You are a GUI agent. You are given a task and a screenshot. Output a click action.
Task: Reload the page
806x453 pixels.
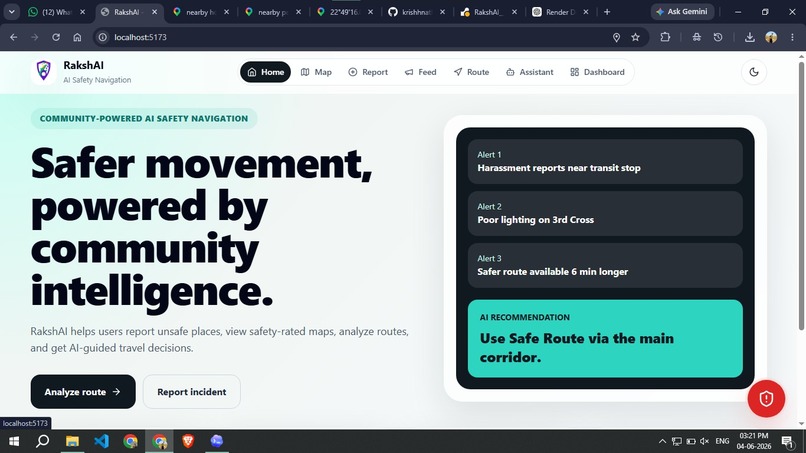56,37
